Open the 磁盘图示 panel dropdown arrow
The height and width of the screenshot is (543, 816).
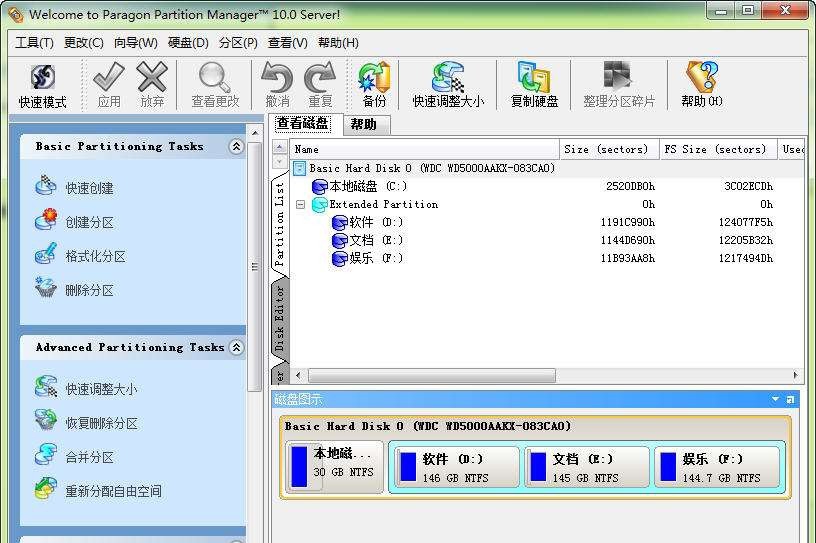point(775,399)
